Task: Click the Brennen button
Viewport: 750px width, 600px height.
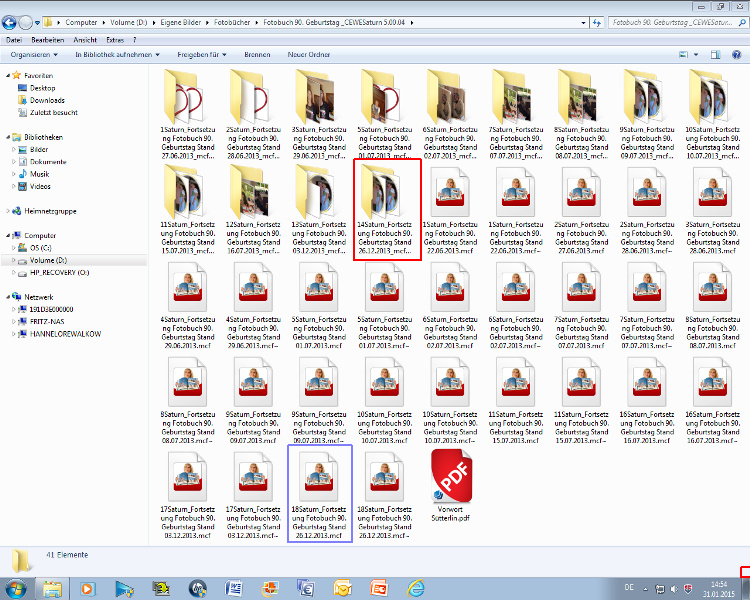Action: coord(257,54)
